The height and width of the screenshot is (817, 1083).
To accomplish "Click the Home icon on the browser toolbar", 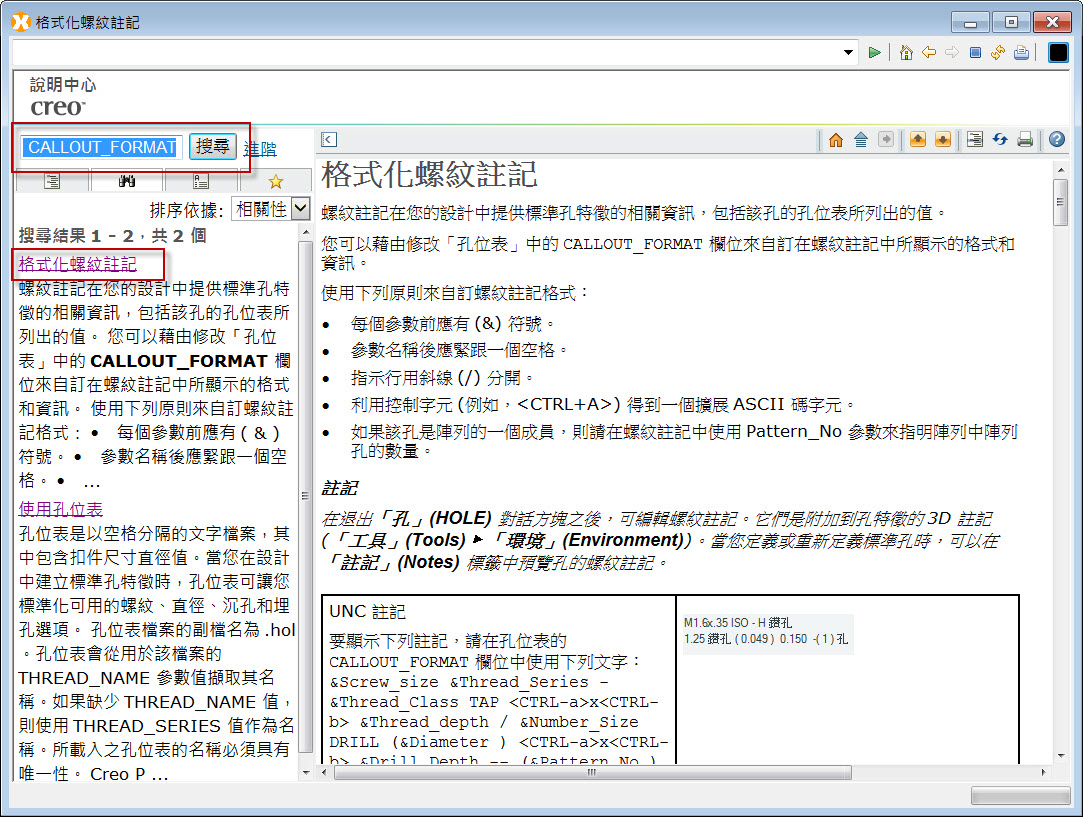I will pyautogui.click(x=906, y=52).
